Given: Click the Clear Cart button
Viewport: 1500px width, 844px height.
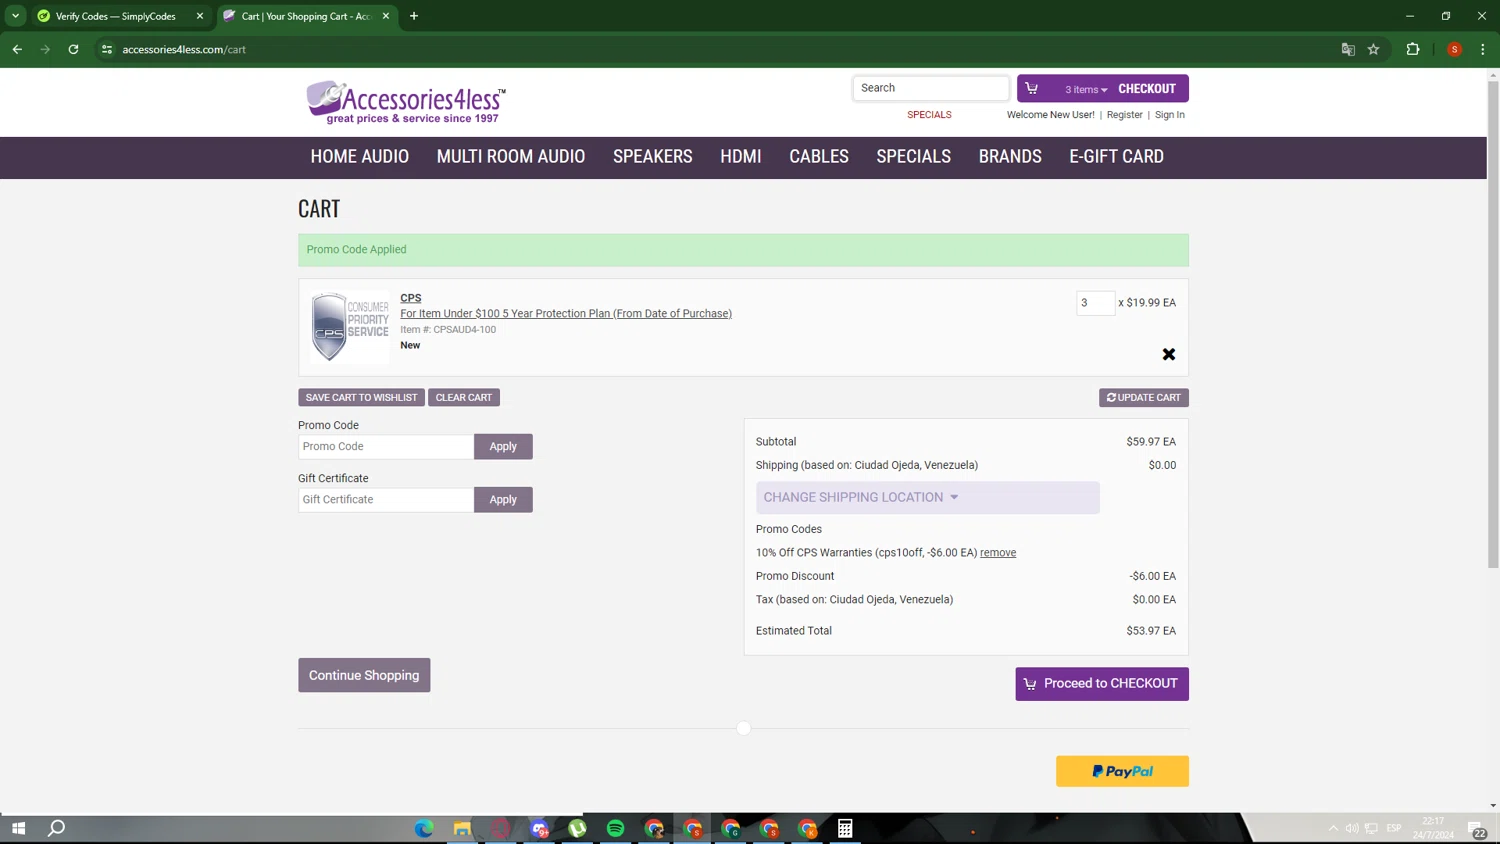Looking at the screenshot, I should (x=464, y=398).
